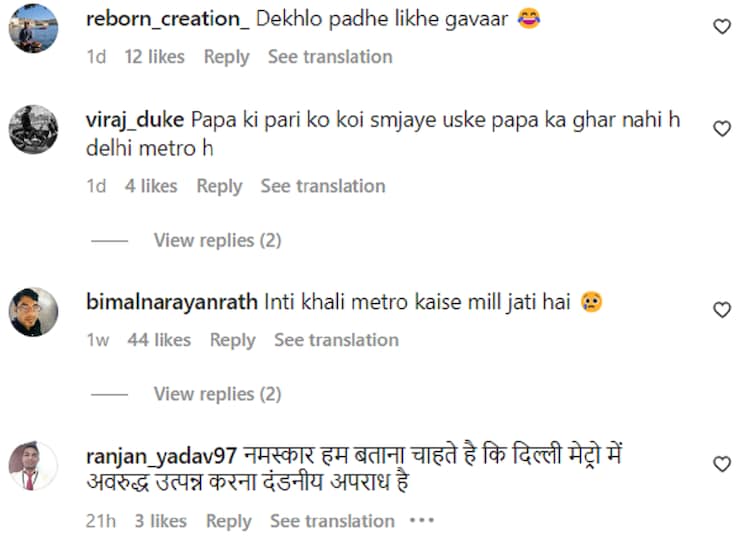The height and width of the screenshot is (541, 750).
Task: Open viraj_duke's profile avatar
Action: coord(33,129)
